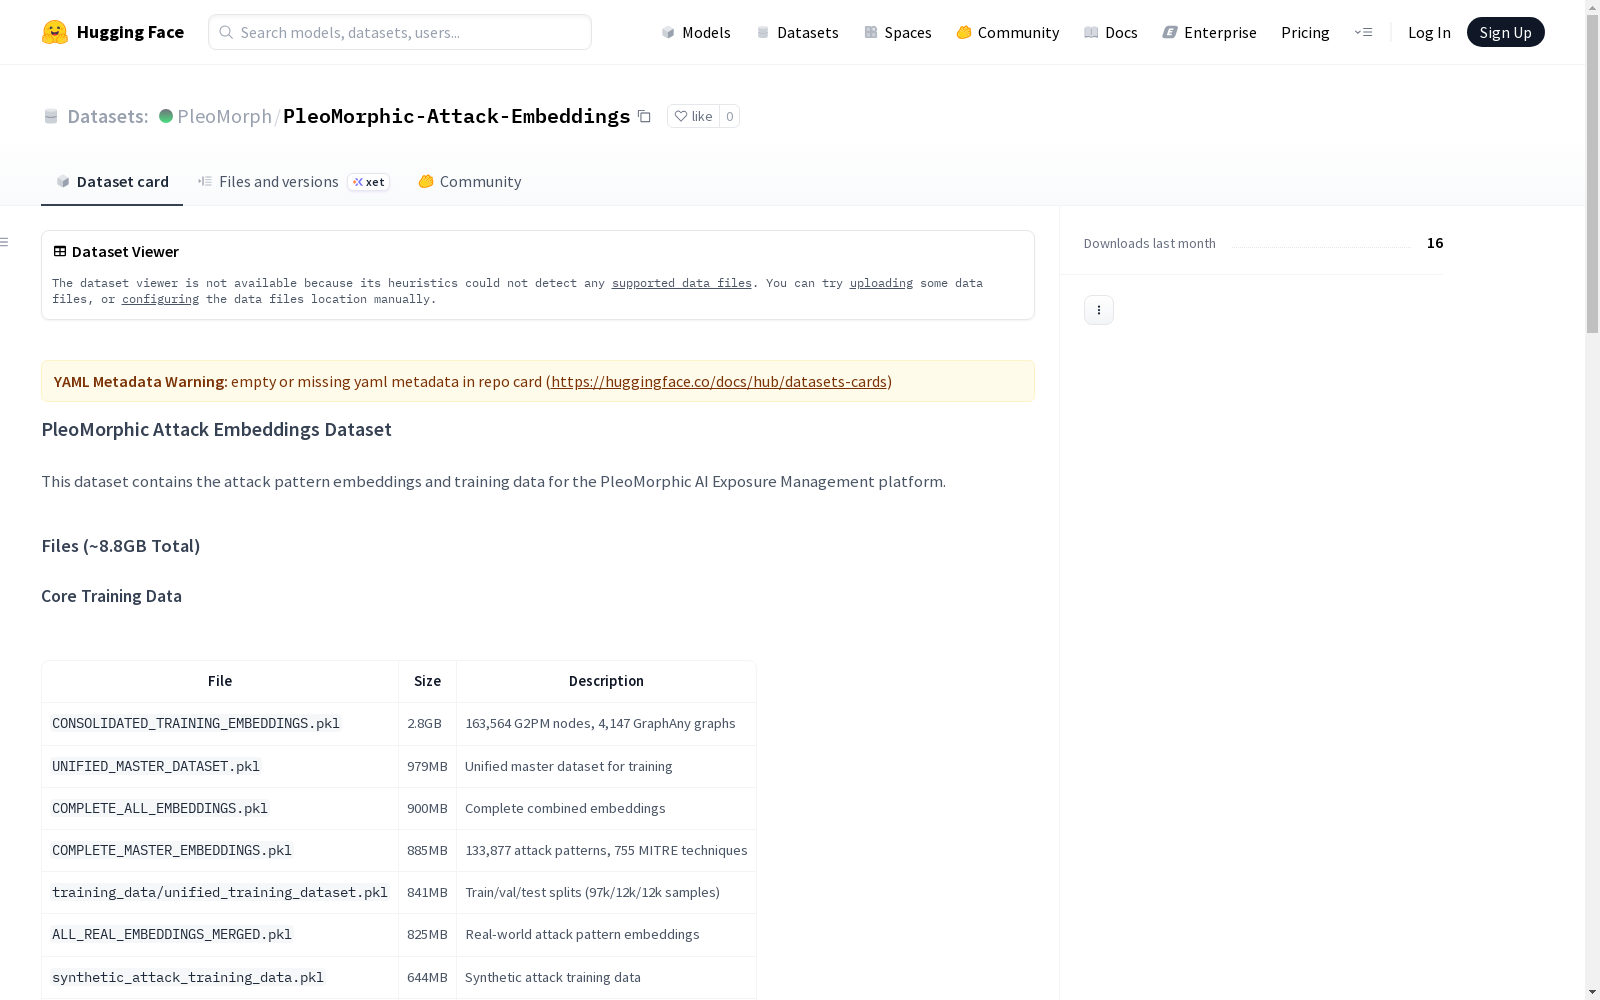
Task: Click the 'Core Training Data' heading
Action: 112,596
